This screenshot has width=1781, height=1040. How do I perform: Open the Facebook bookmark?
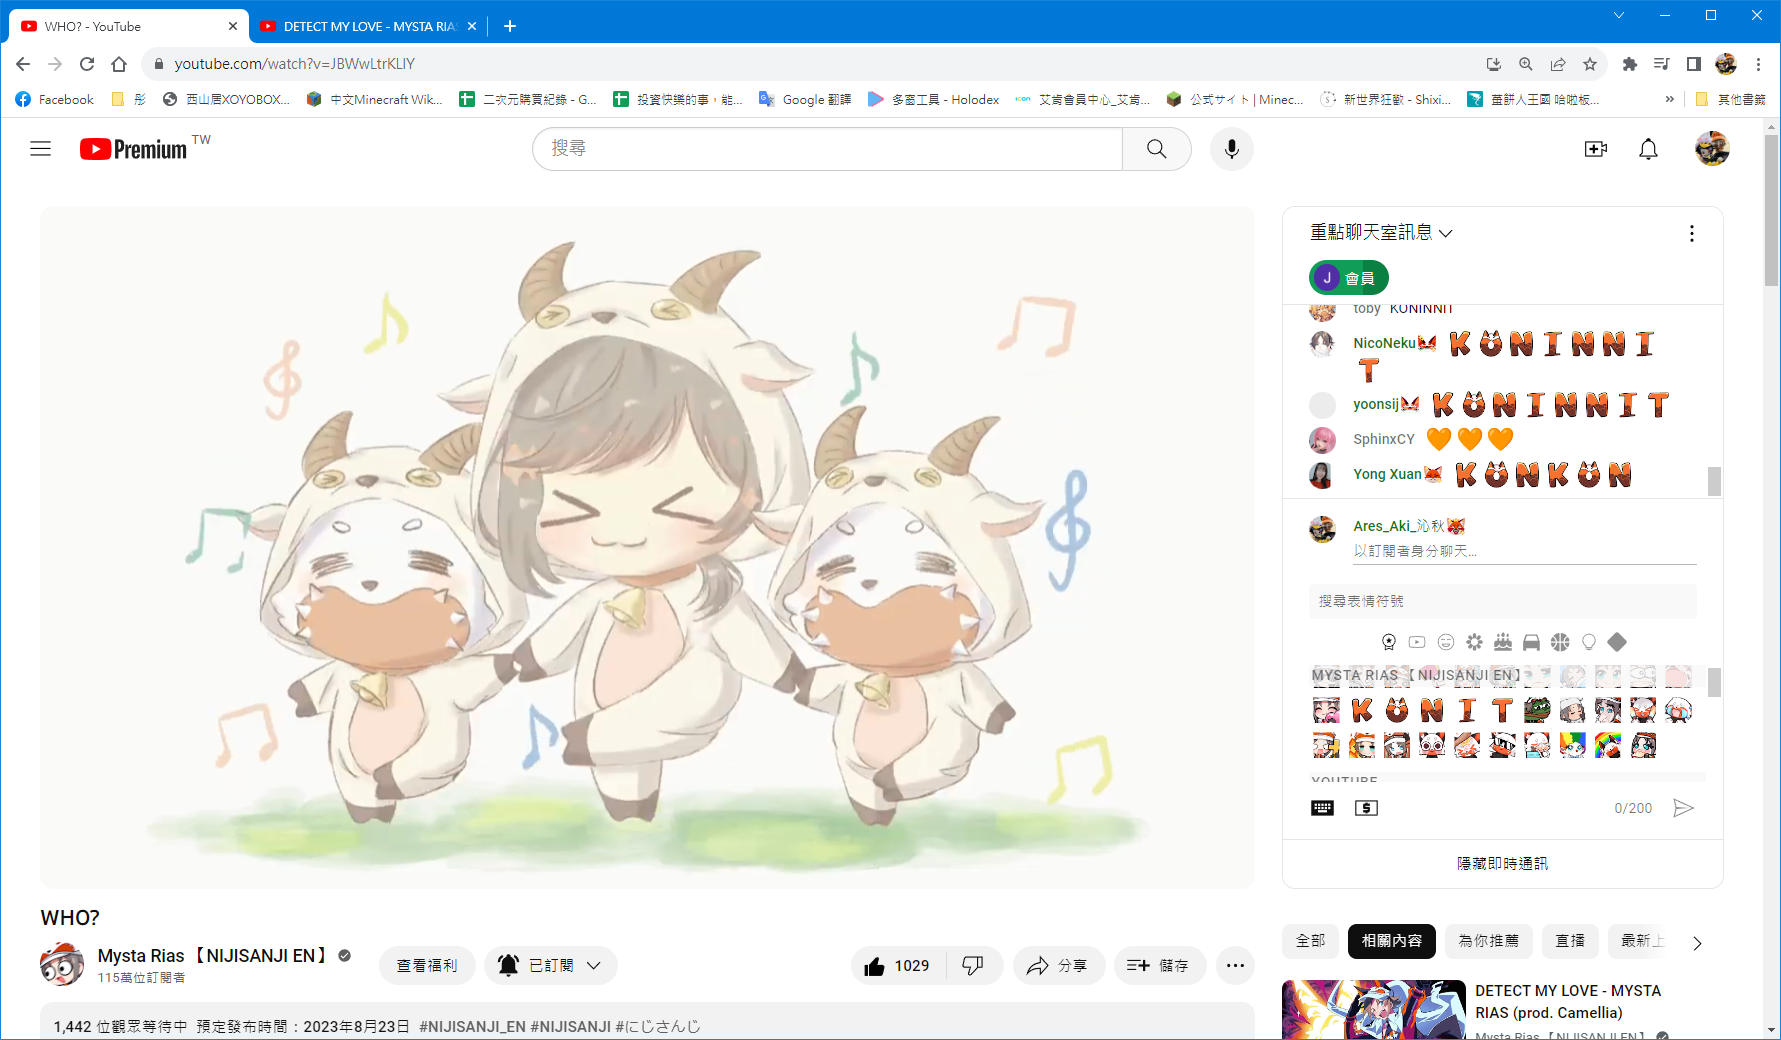click(54, 99)
